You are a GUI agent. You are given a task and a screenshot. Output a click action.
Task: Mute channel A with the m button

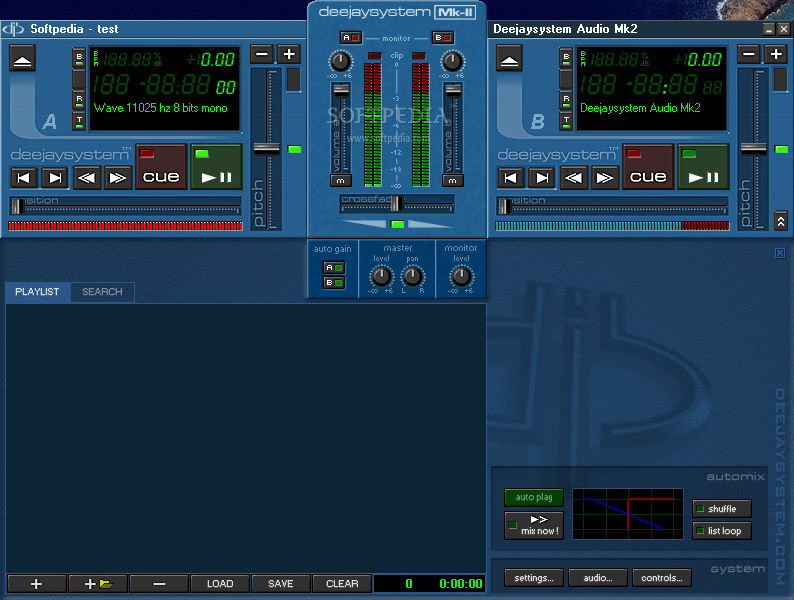click(x=340, y=181)
